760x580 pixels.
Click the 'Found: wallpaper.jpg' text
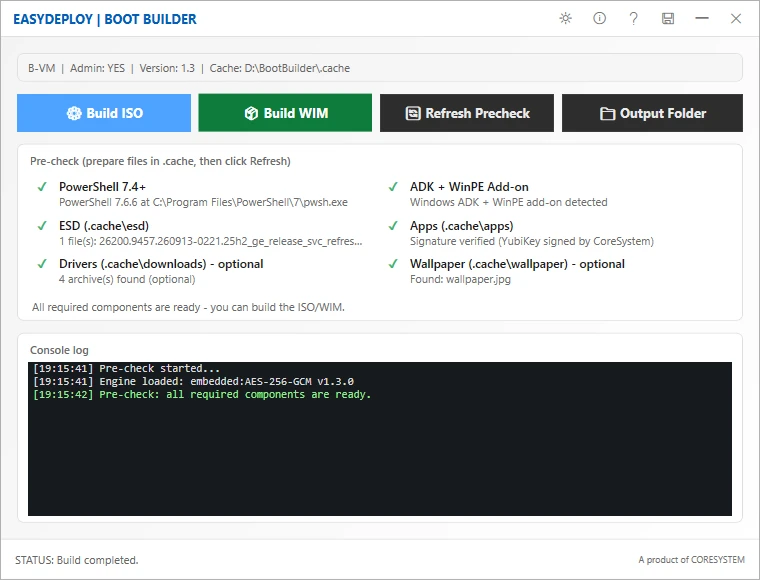pyautogui.click(x=460, y=279)
